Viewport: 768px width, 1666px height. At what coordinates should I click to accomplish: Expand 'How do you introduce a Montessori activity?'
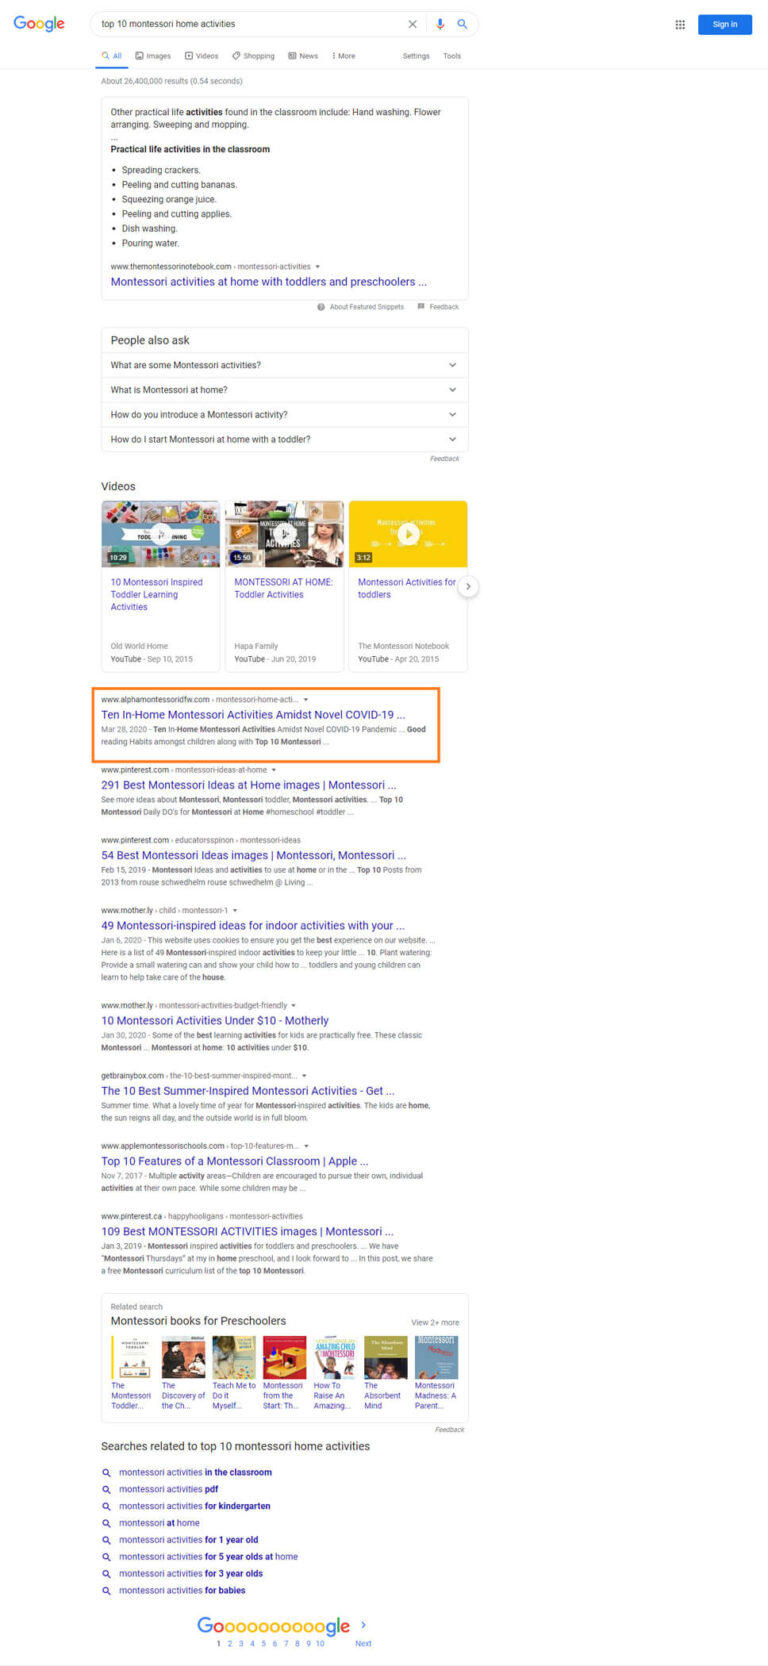[x=284, y=414]
